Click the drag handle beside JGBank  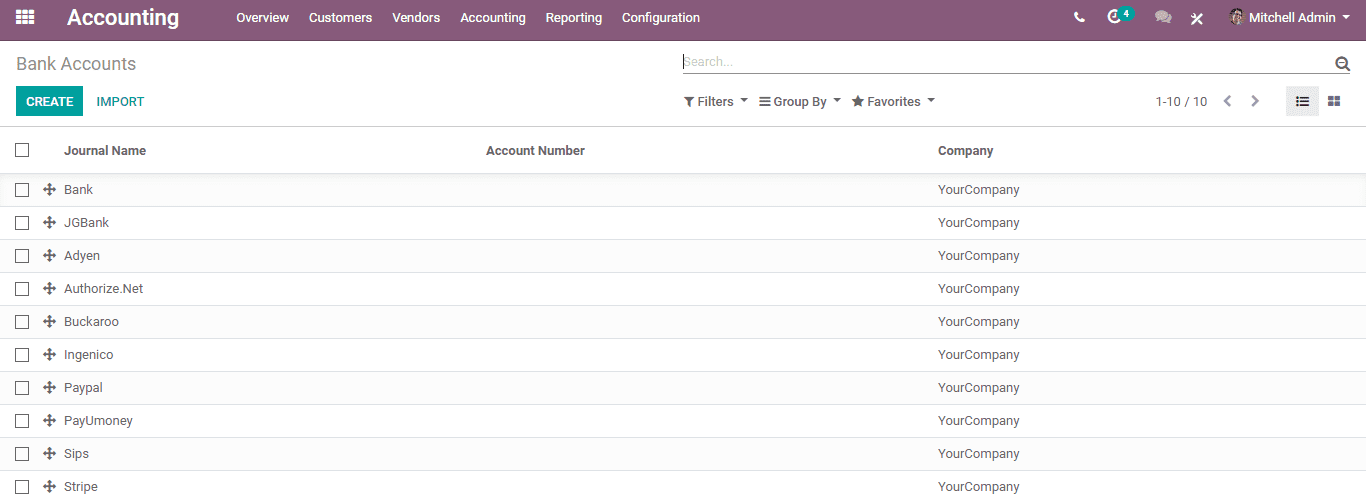[49, 222]
